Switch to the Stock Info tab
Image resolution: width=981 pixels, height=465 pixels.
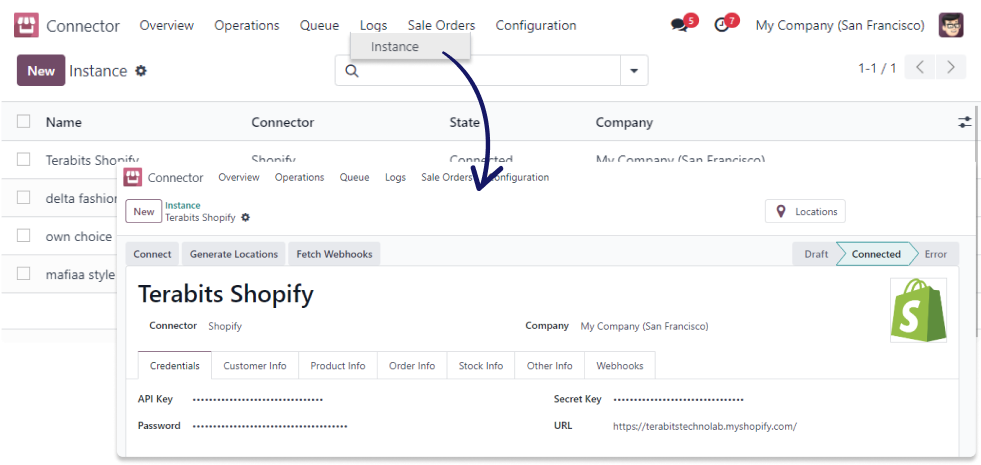pyautogui.click(x=480, y=365)
